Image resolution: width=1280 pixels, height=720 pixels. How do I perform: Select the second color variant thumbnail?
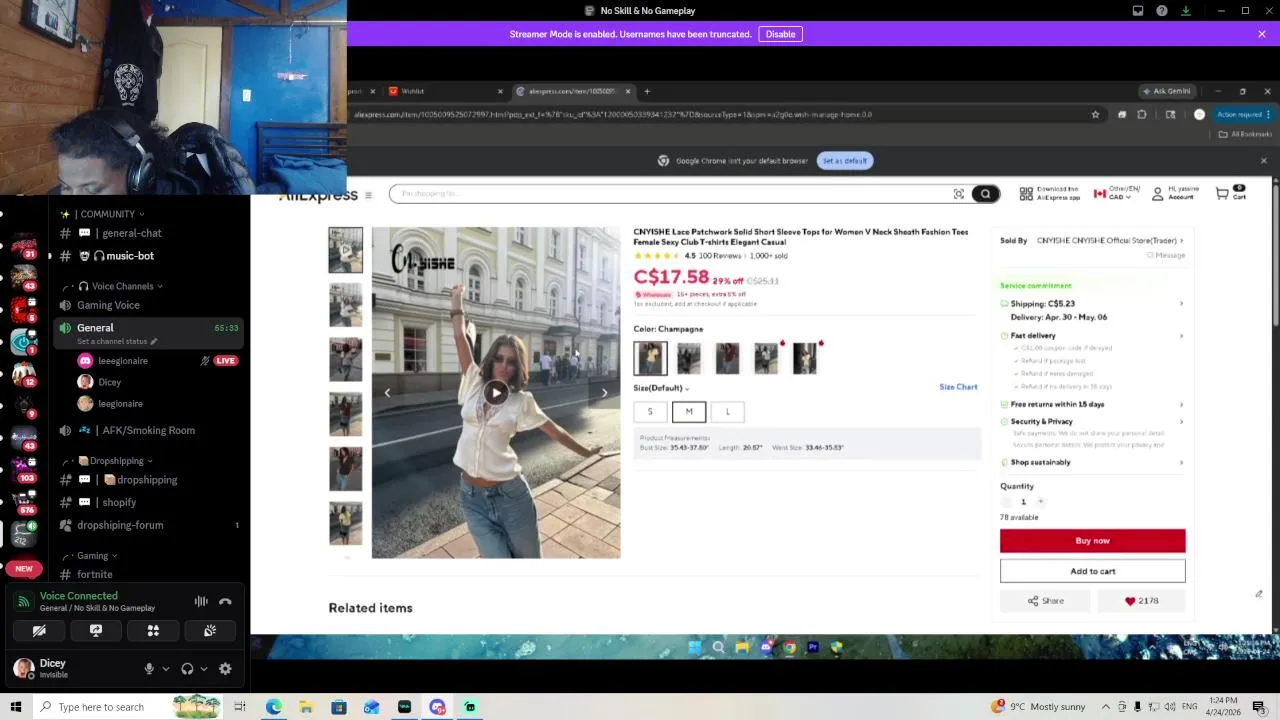[x=689, y=358]
